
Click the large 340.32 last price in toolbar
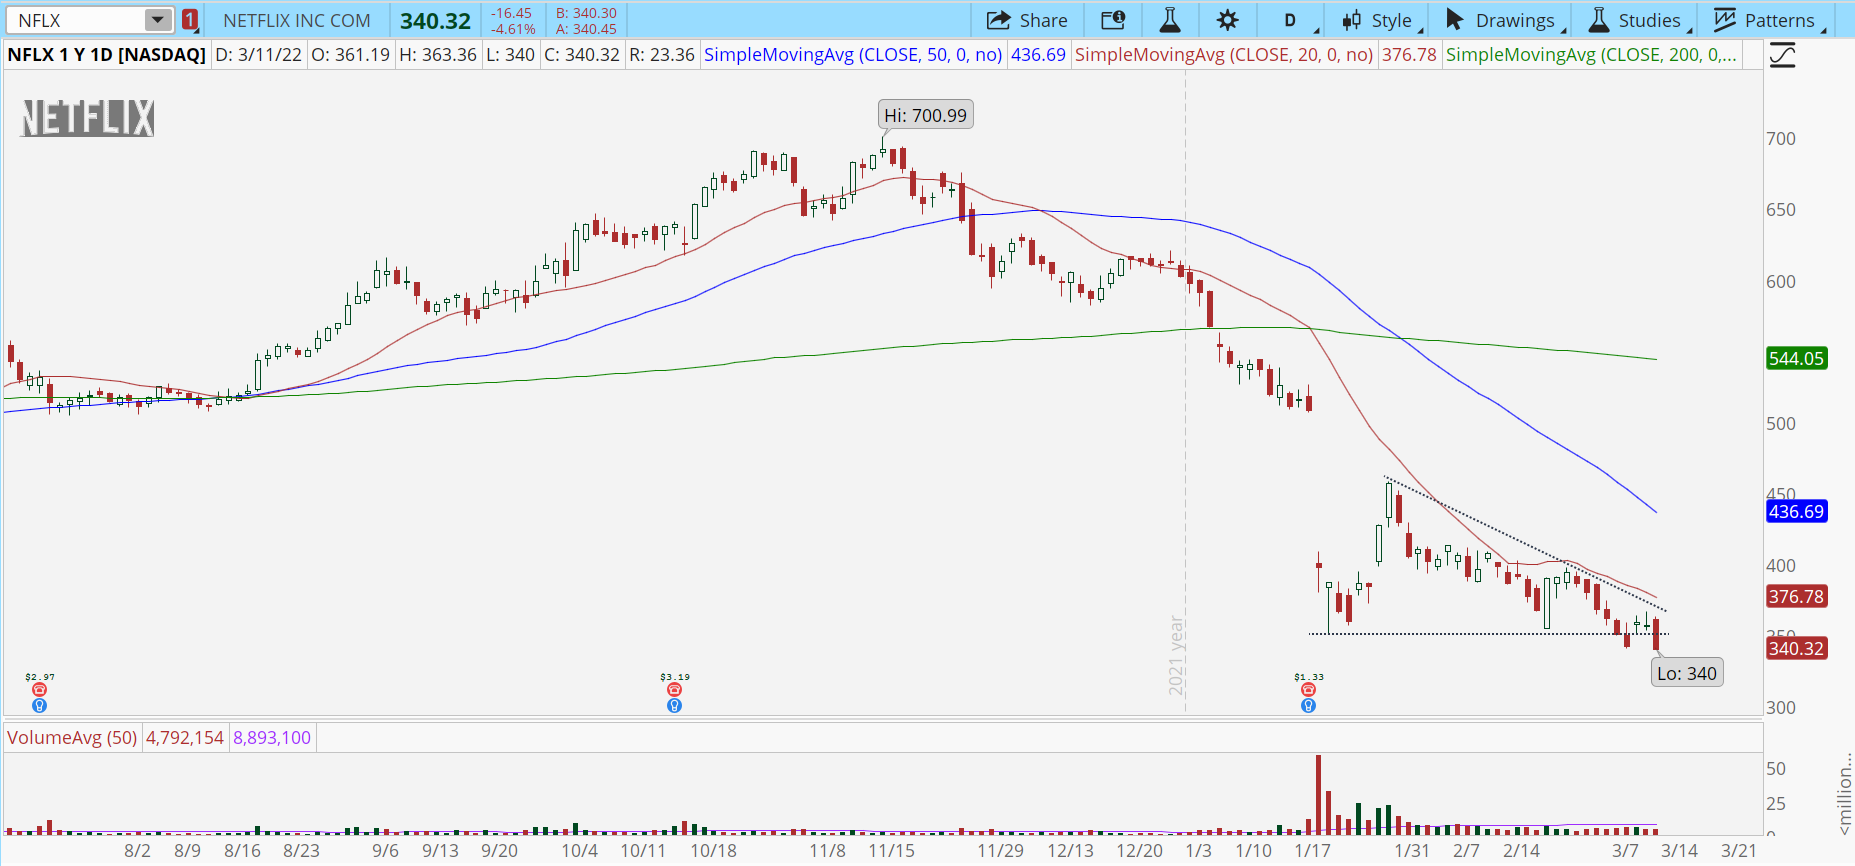click(435, 21)
